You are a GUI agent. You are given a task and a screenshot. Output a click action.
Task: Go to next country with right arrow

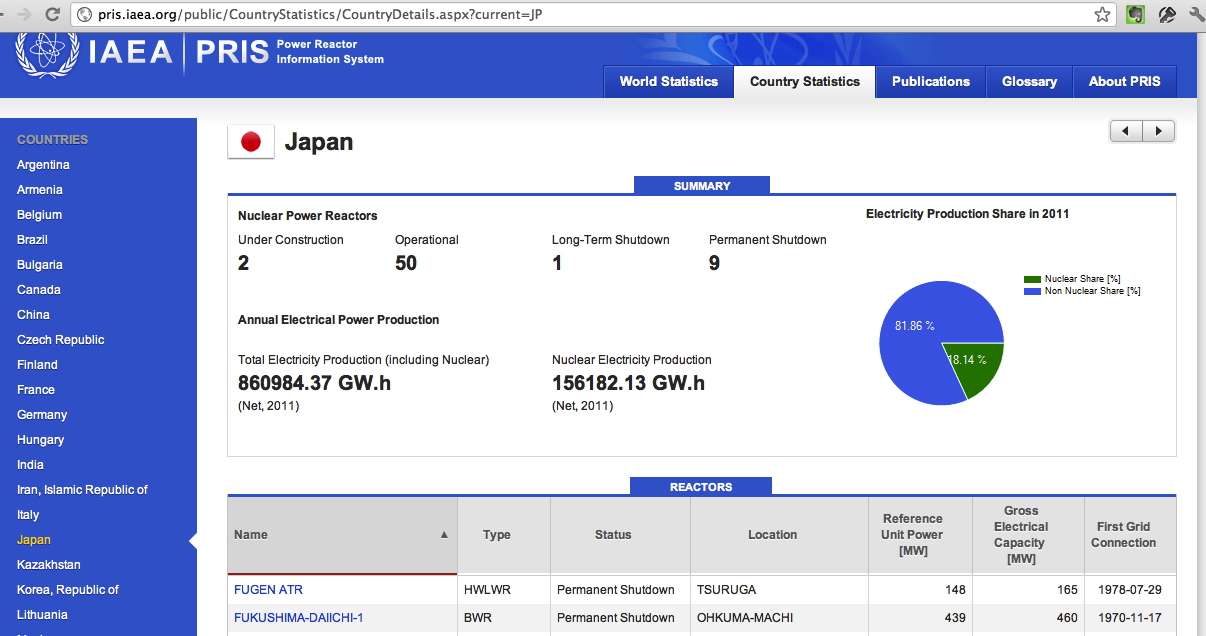coord(1159,131)
